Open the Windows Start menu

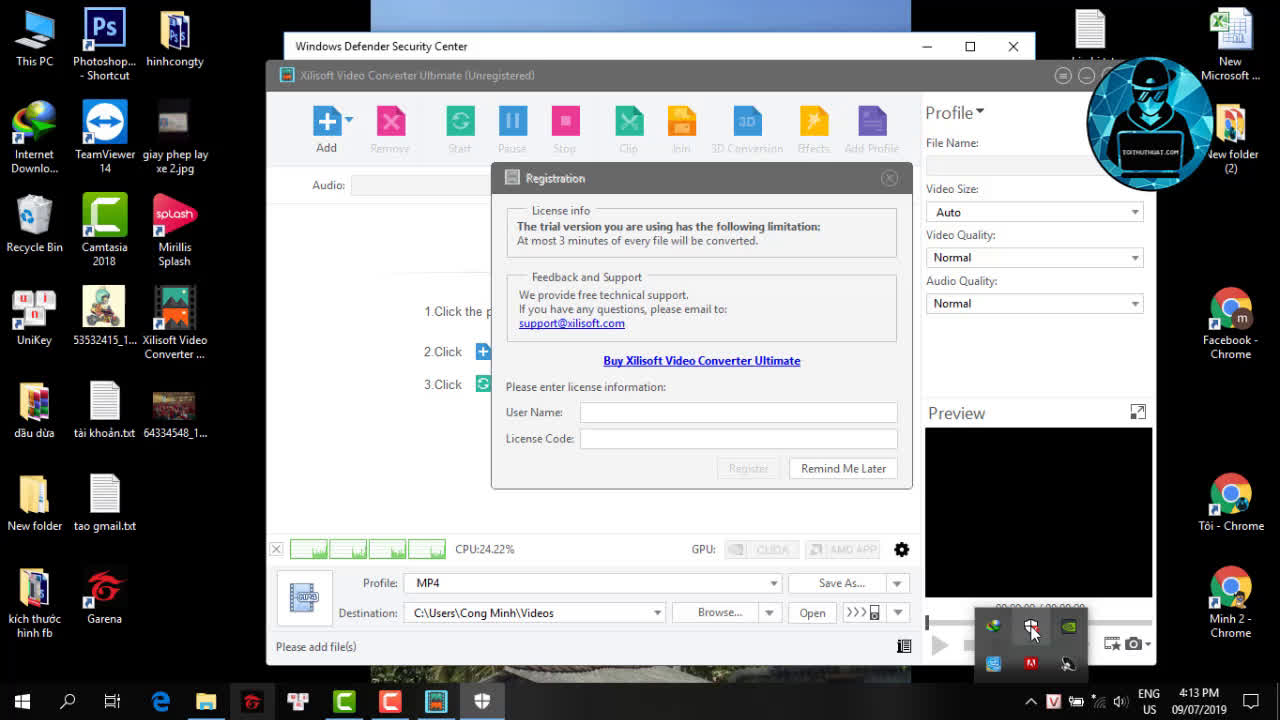click(22, 702)
